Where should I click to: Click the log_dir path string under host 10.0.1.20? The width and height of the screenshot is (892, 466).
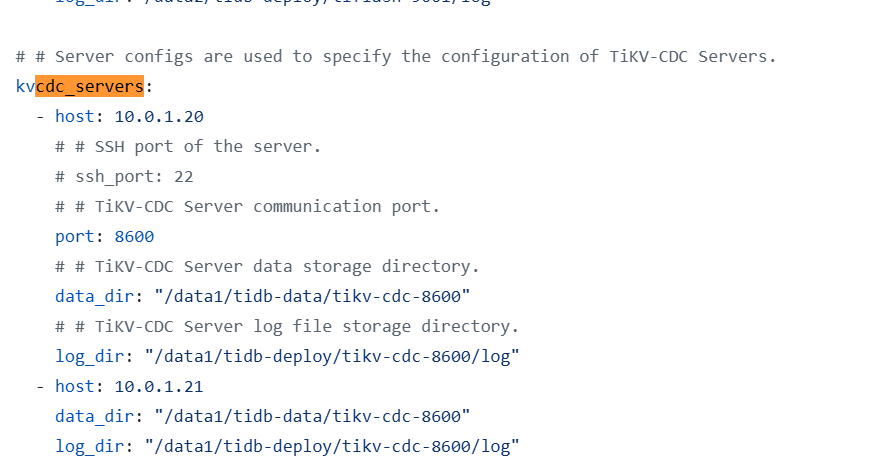(x=332, y=356)
